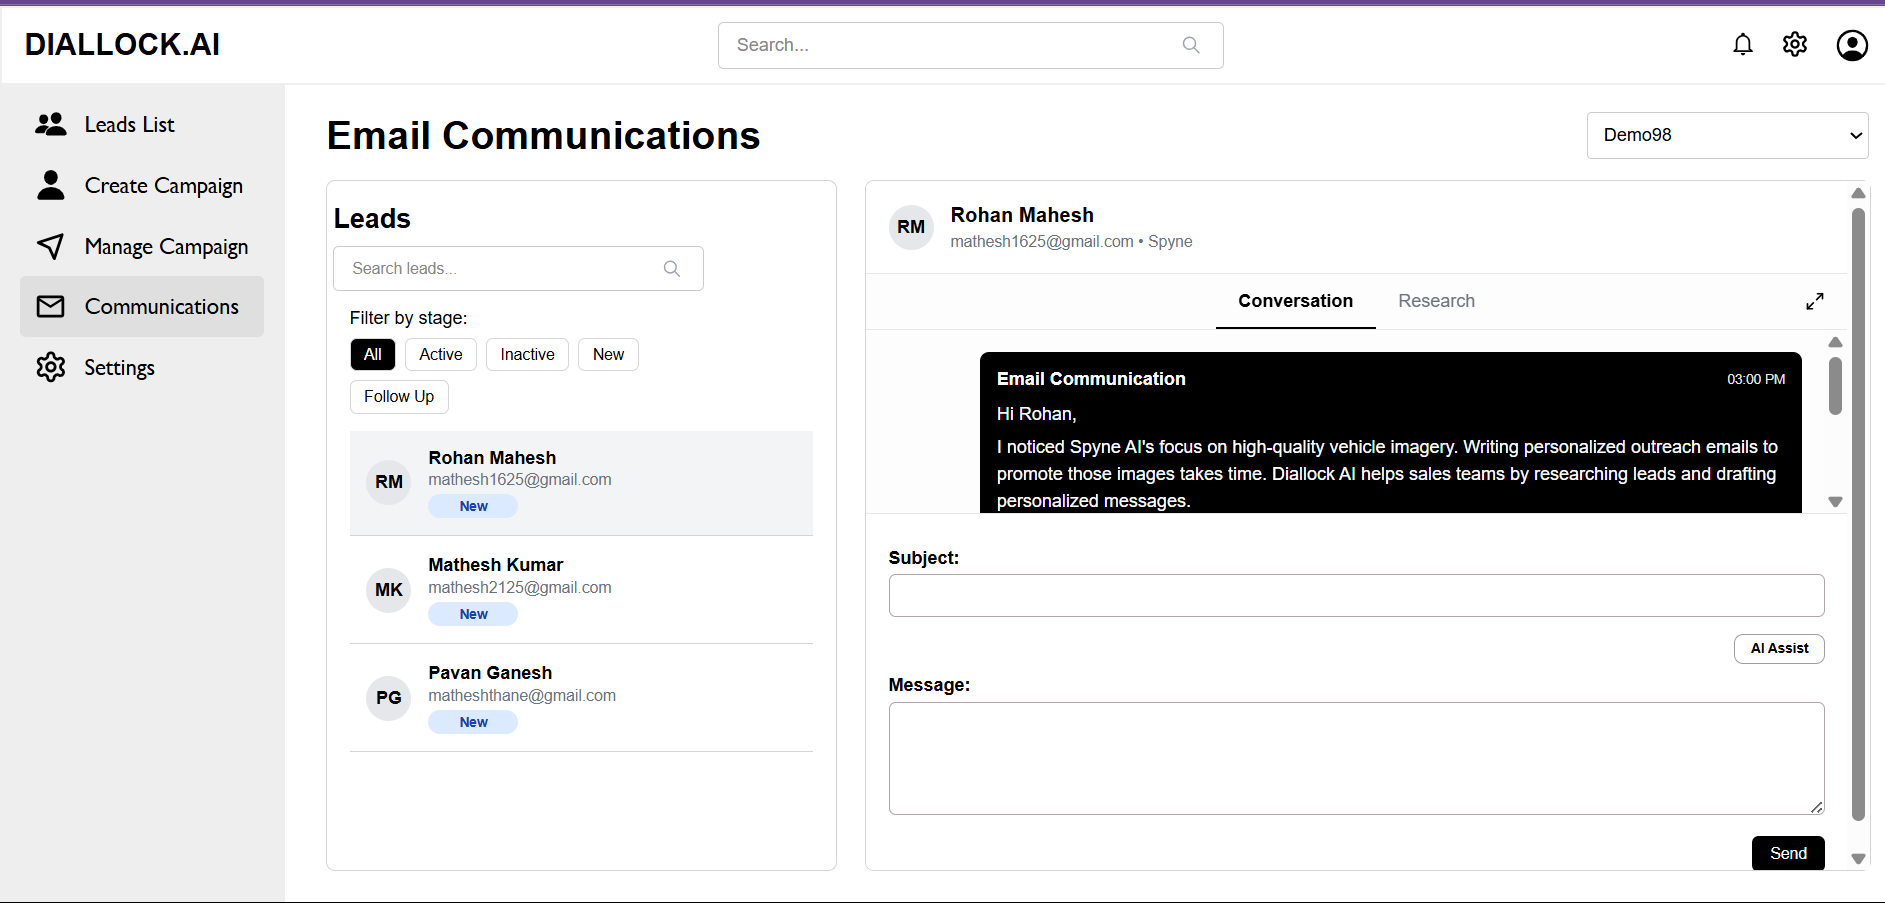
Task: Click mathesh1625@gmail.com in the leads list
Action: point(520,480)
